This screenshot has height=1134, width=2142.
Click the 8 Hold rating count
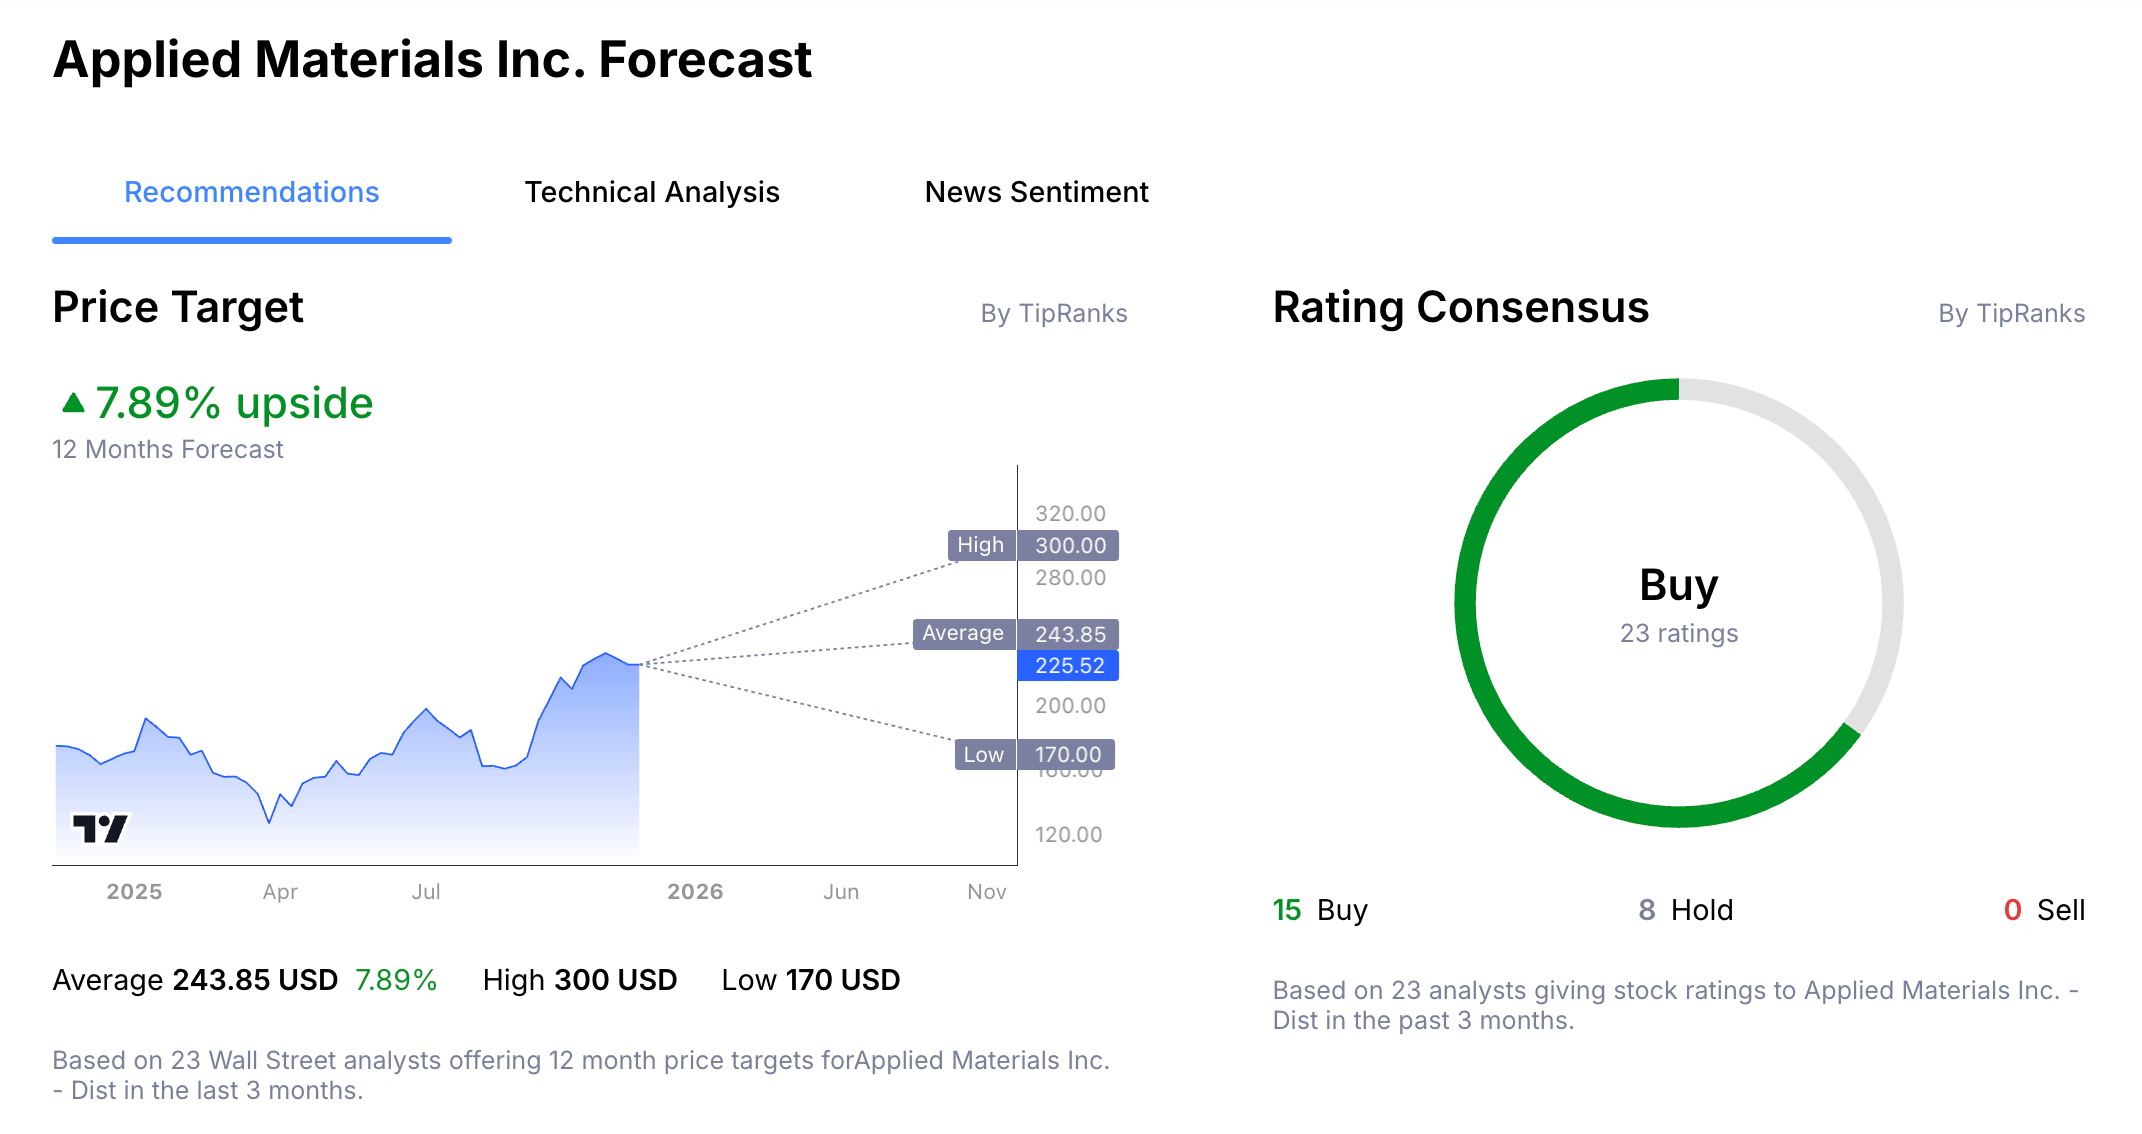(x=1686, y=910)
